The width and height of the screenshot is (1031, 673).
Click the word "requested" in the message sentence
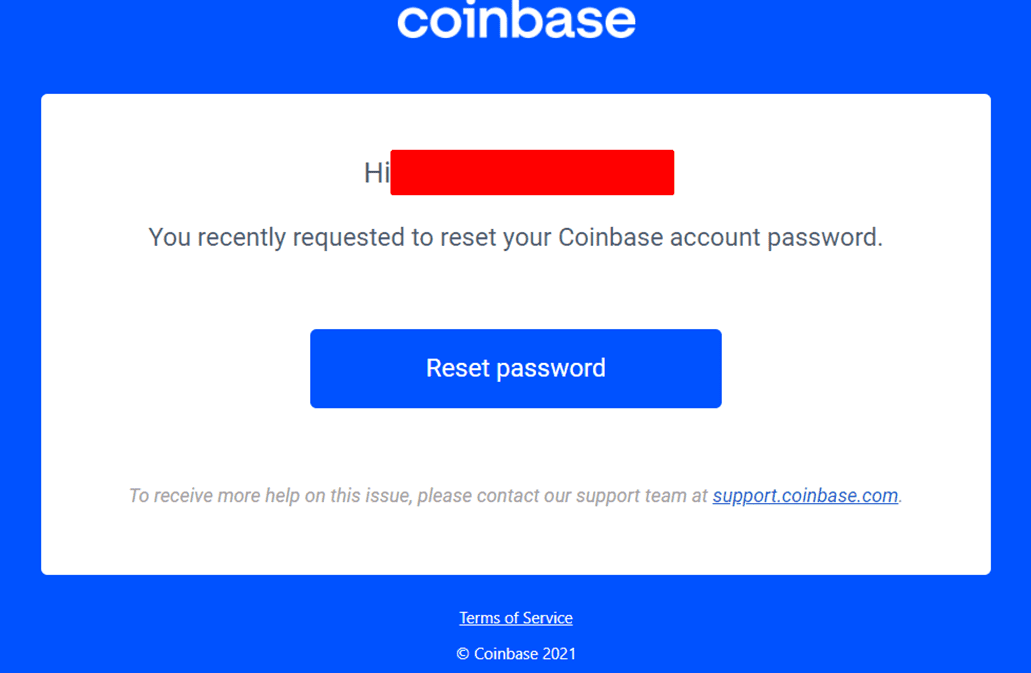pyautogui.click(x=353, y=238)
